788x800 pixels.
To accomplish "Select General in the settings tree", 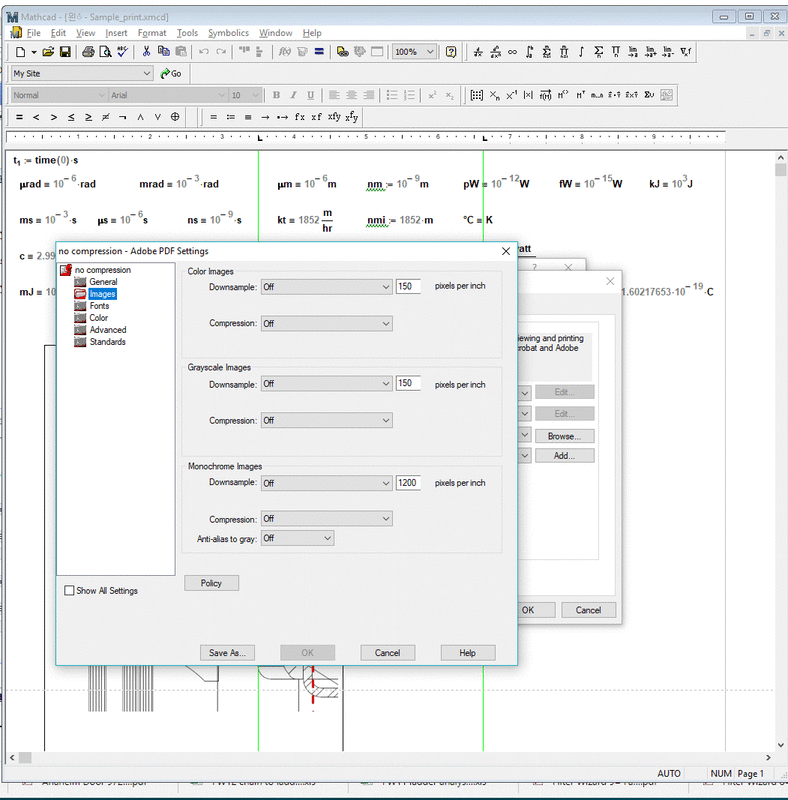I will (103, 282).
